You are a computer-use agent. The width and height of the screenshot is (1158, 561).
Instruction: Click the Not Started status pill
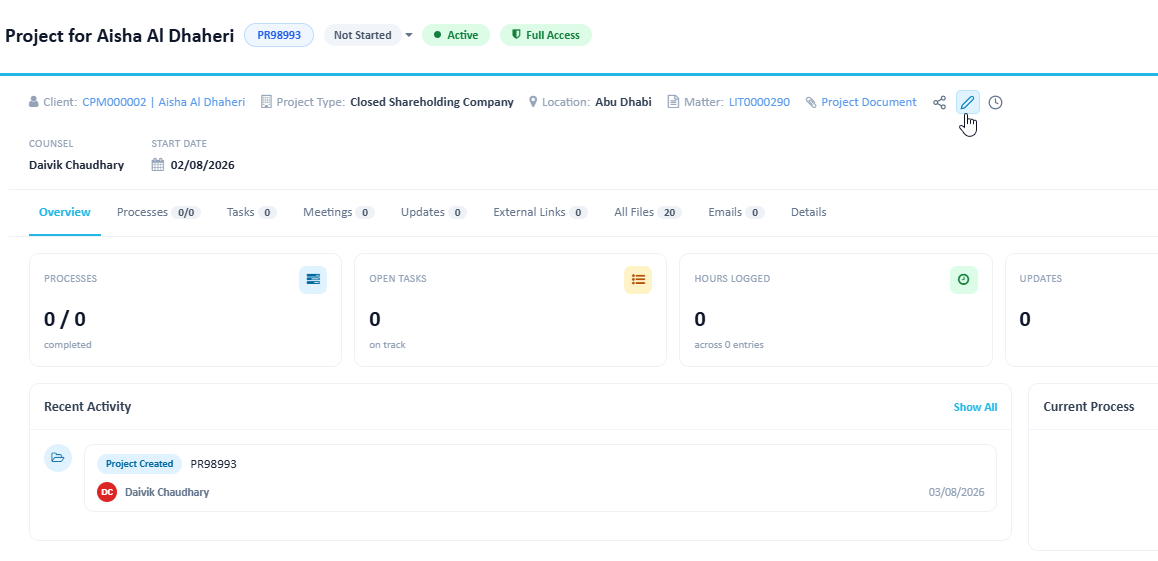pos(363,35)
